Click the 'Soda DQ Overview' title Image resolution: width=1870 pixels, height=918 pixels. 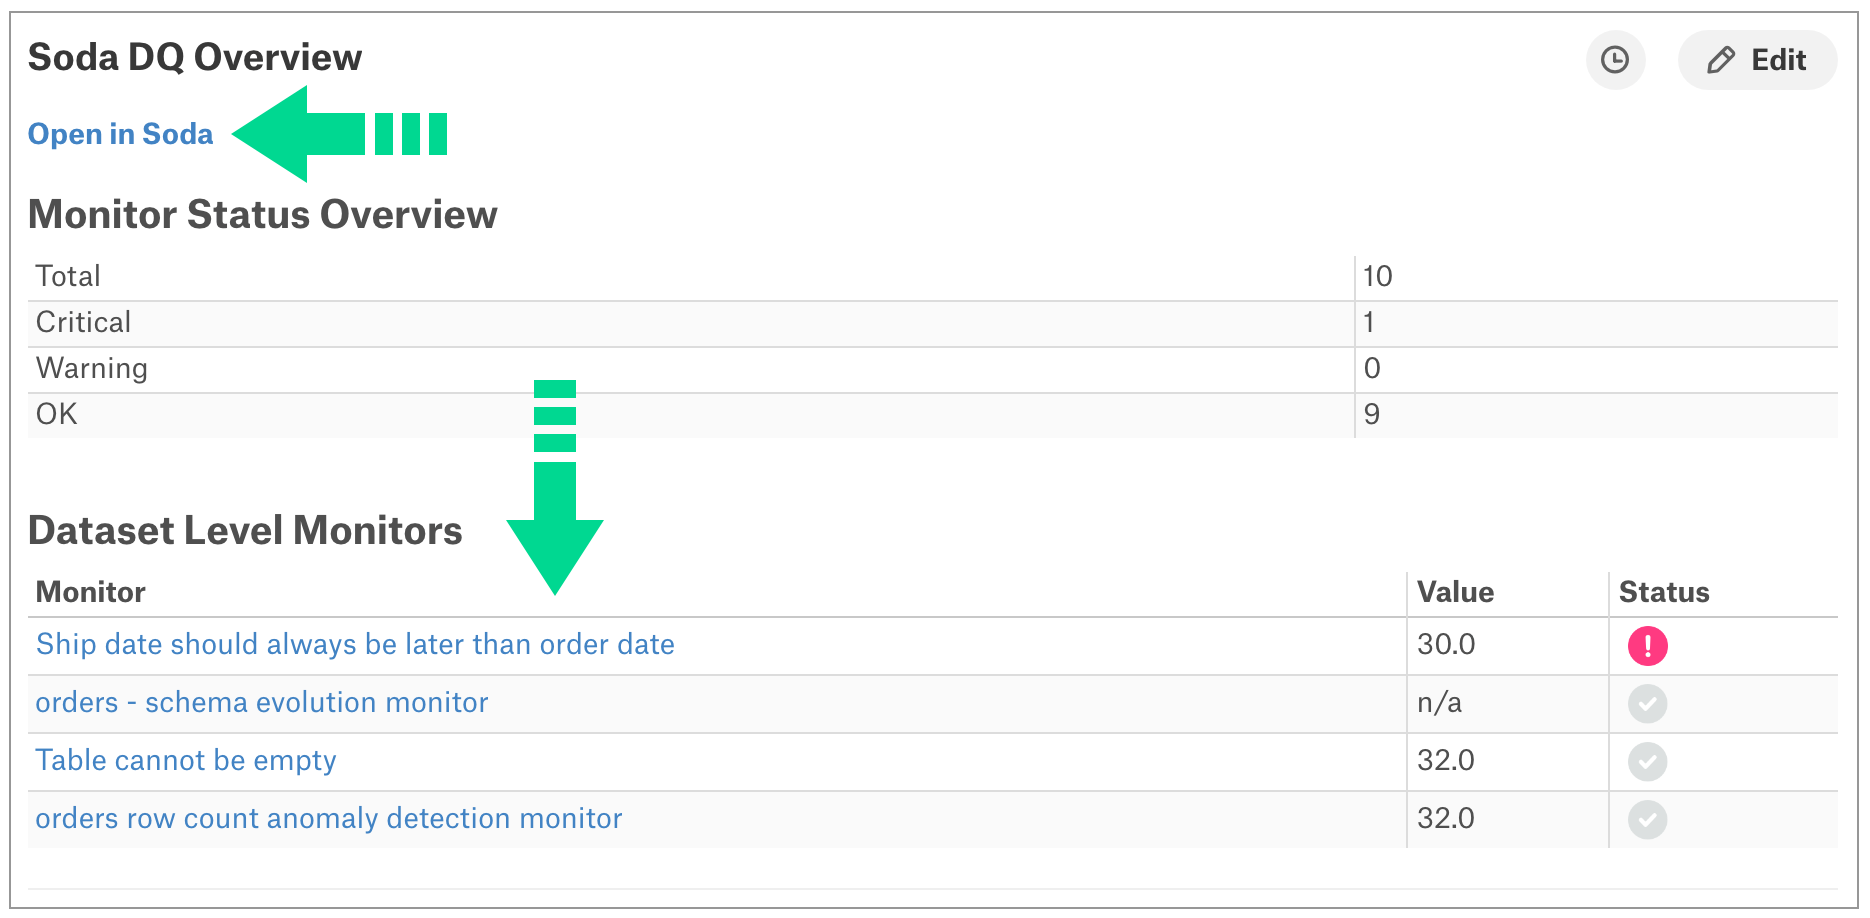(195, 58)
